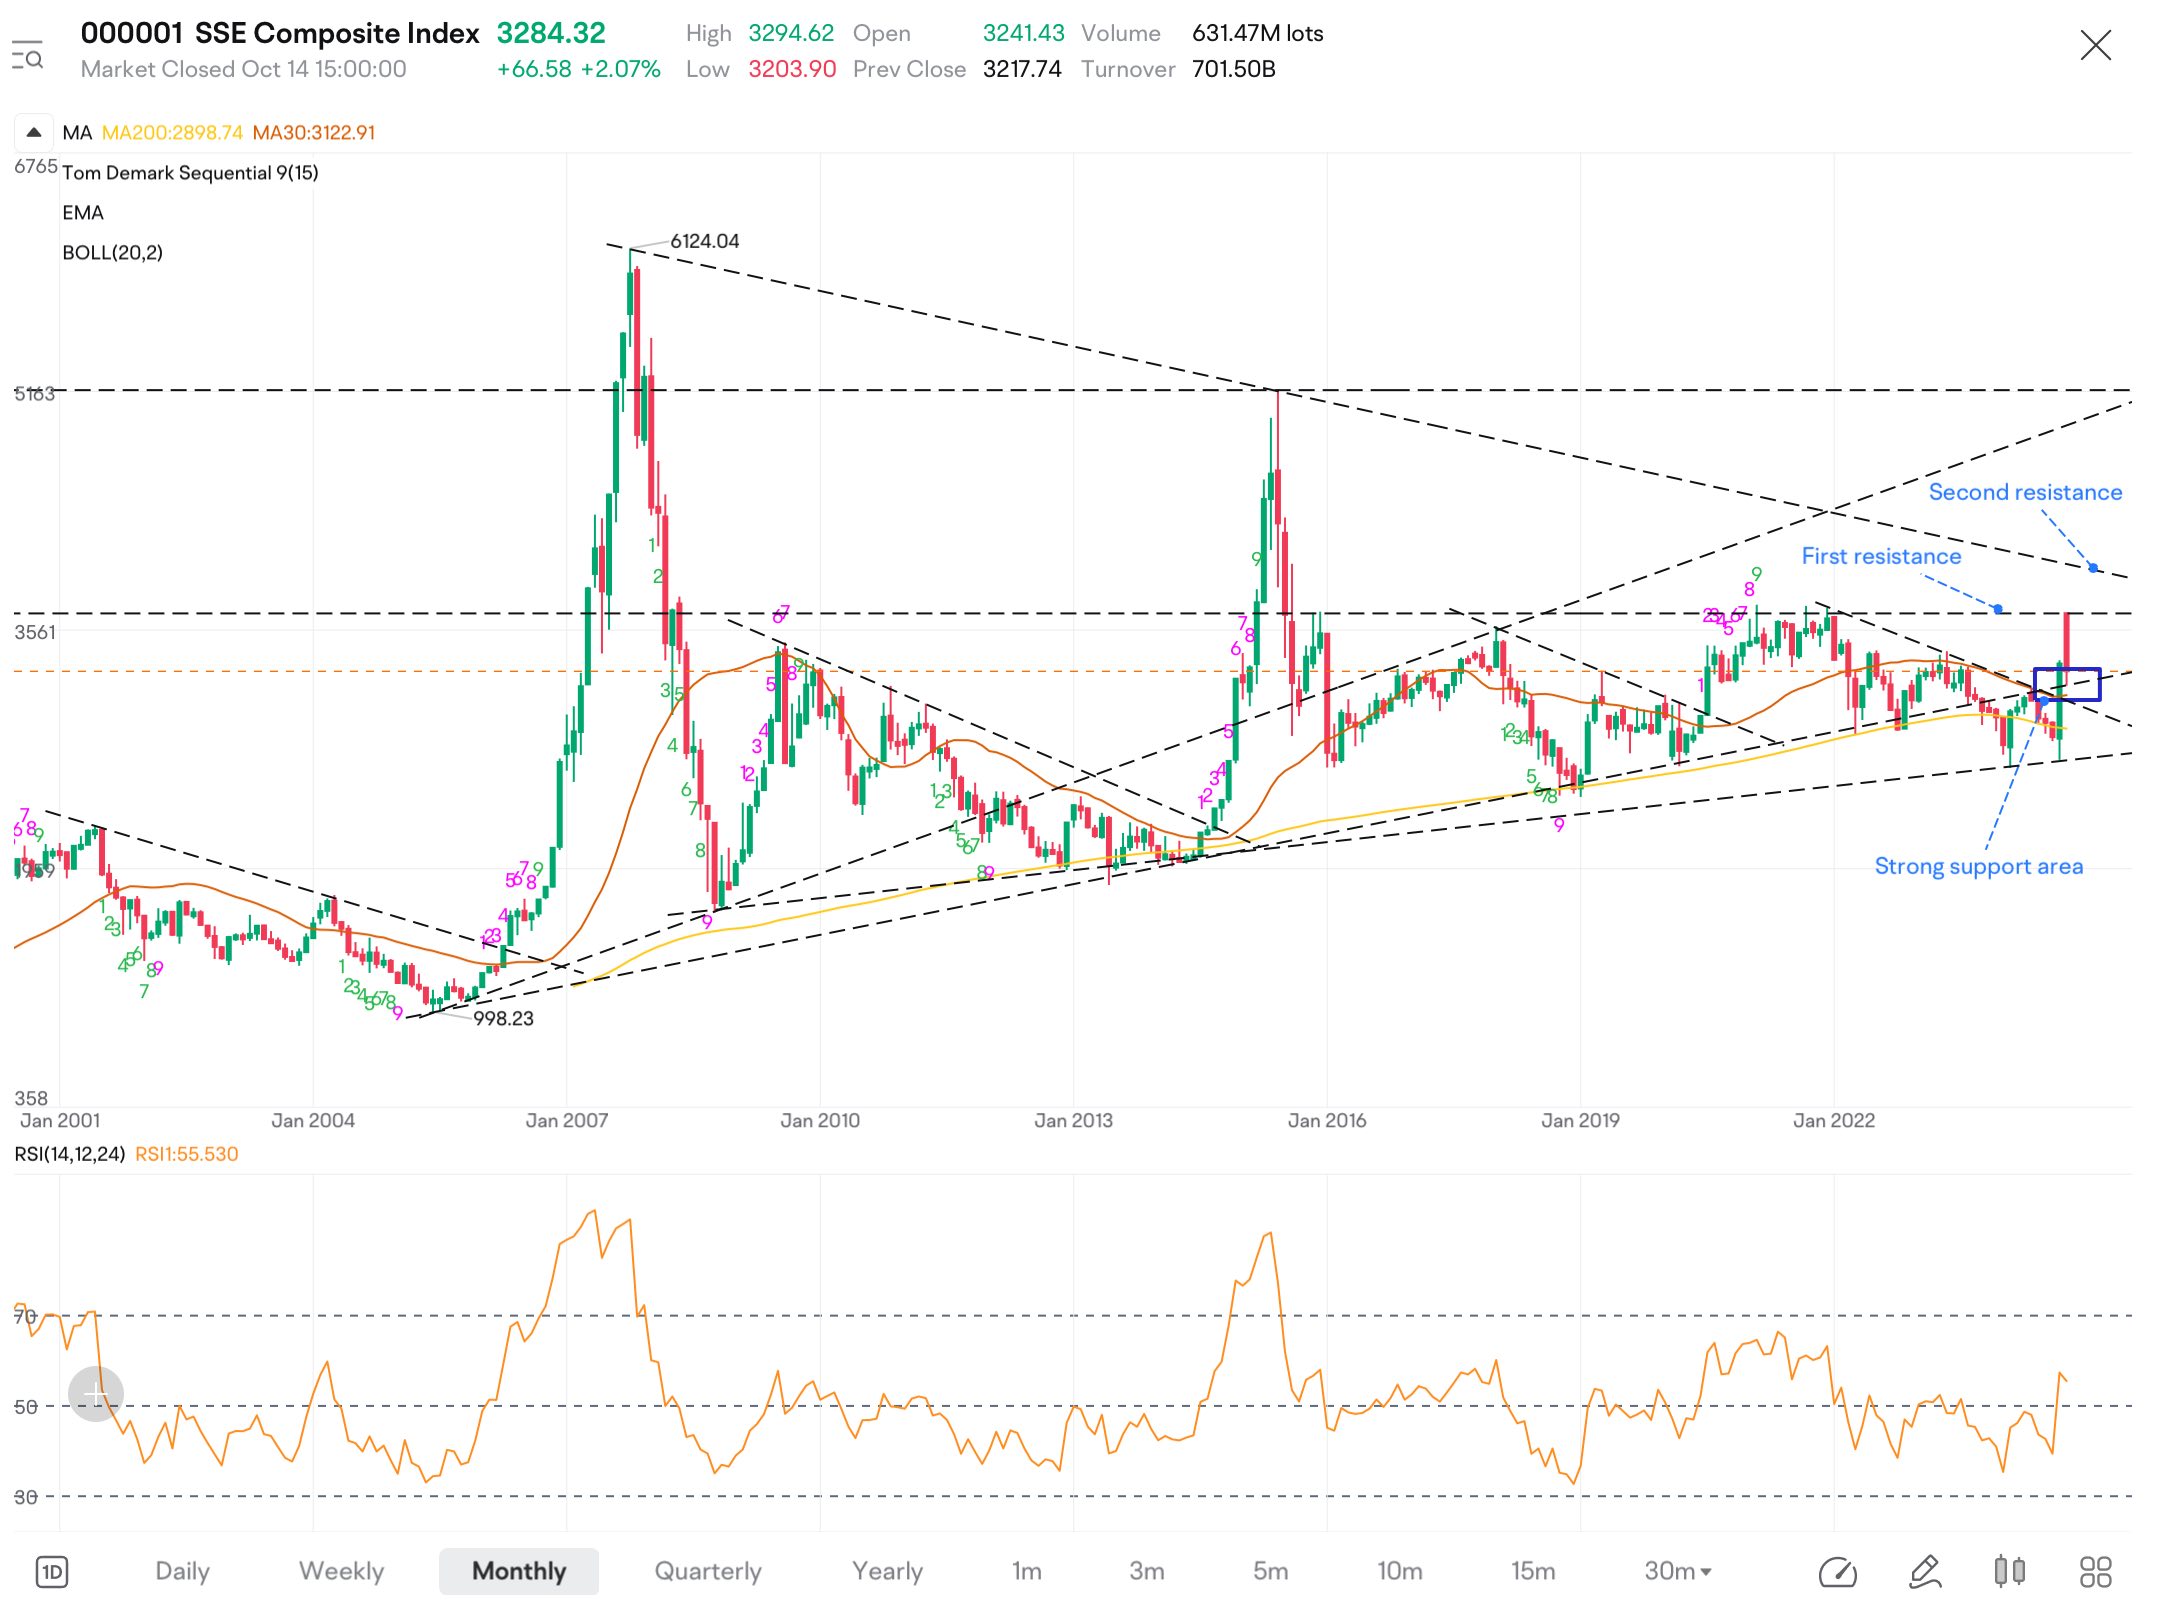Open the stock search list icon
Image resolution: width=2160 pixels, height=1620 pixels.
pos(27,55)
